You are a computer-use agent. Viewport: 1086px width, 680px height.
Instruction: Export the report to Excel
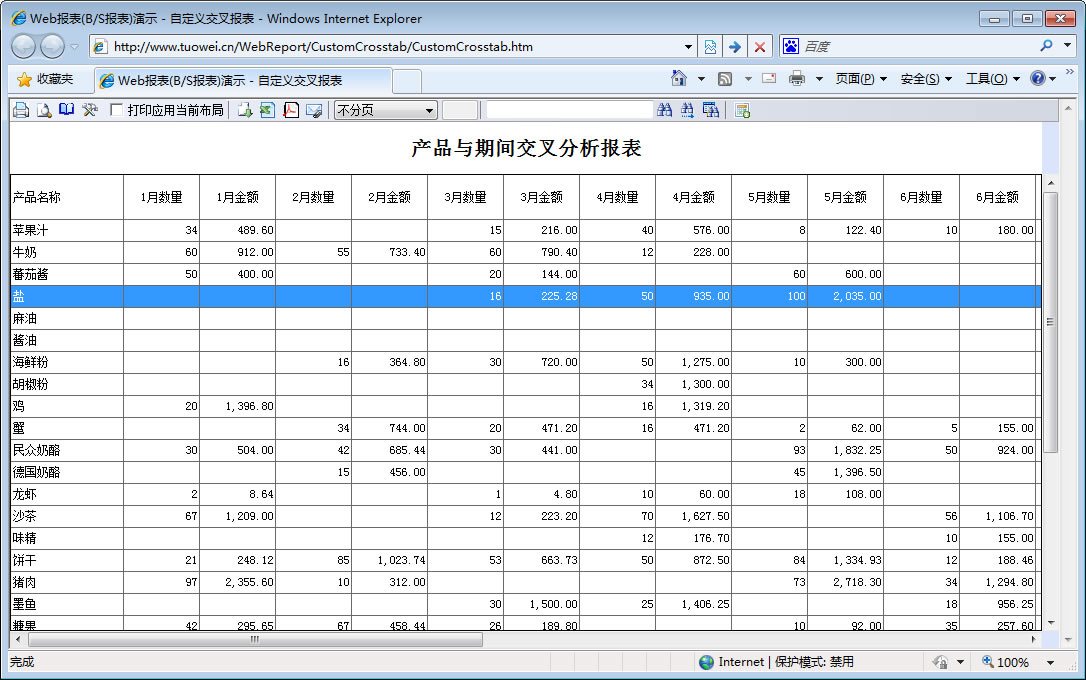[x=267, y=110]
